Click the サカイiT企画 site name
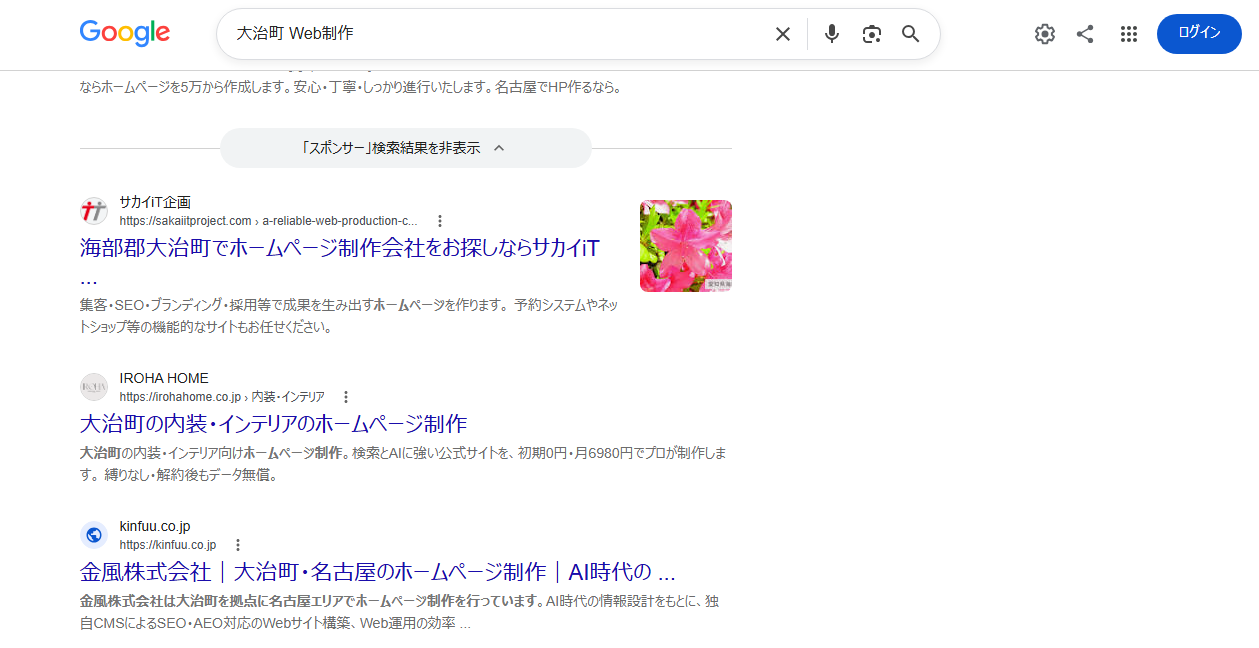Screen dimensions: 1259x648 click(x=155, y=202)
